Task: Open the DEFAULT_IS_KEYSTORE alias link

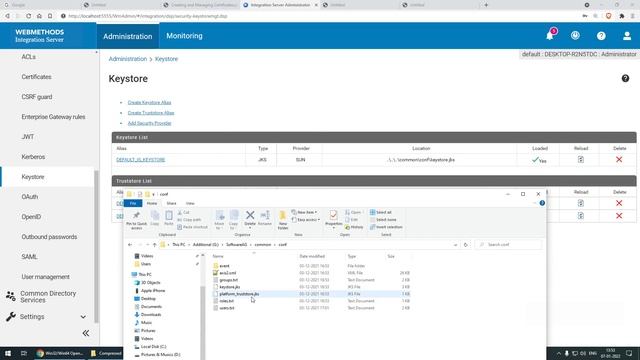Action: click(x=141, y=160)
